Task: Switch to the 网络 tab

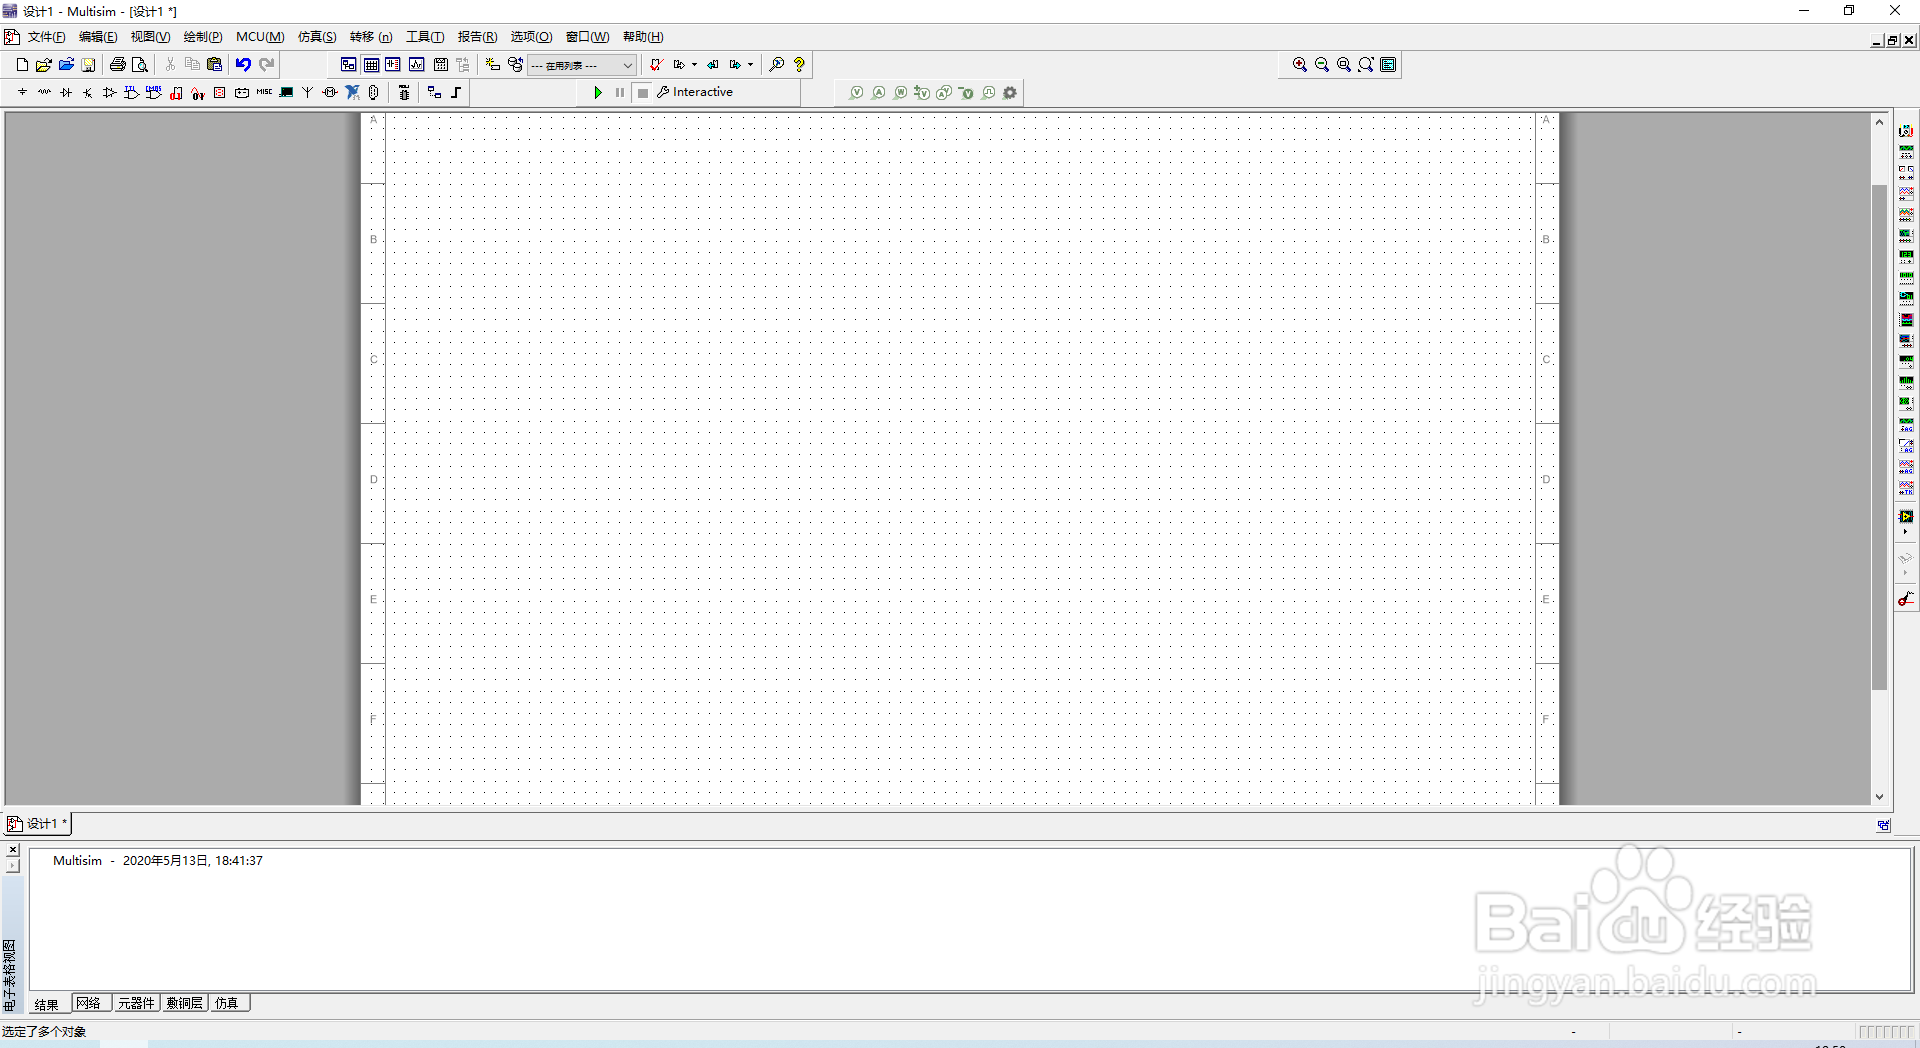Action: [89, 1003]
